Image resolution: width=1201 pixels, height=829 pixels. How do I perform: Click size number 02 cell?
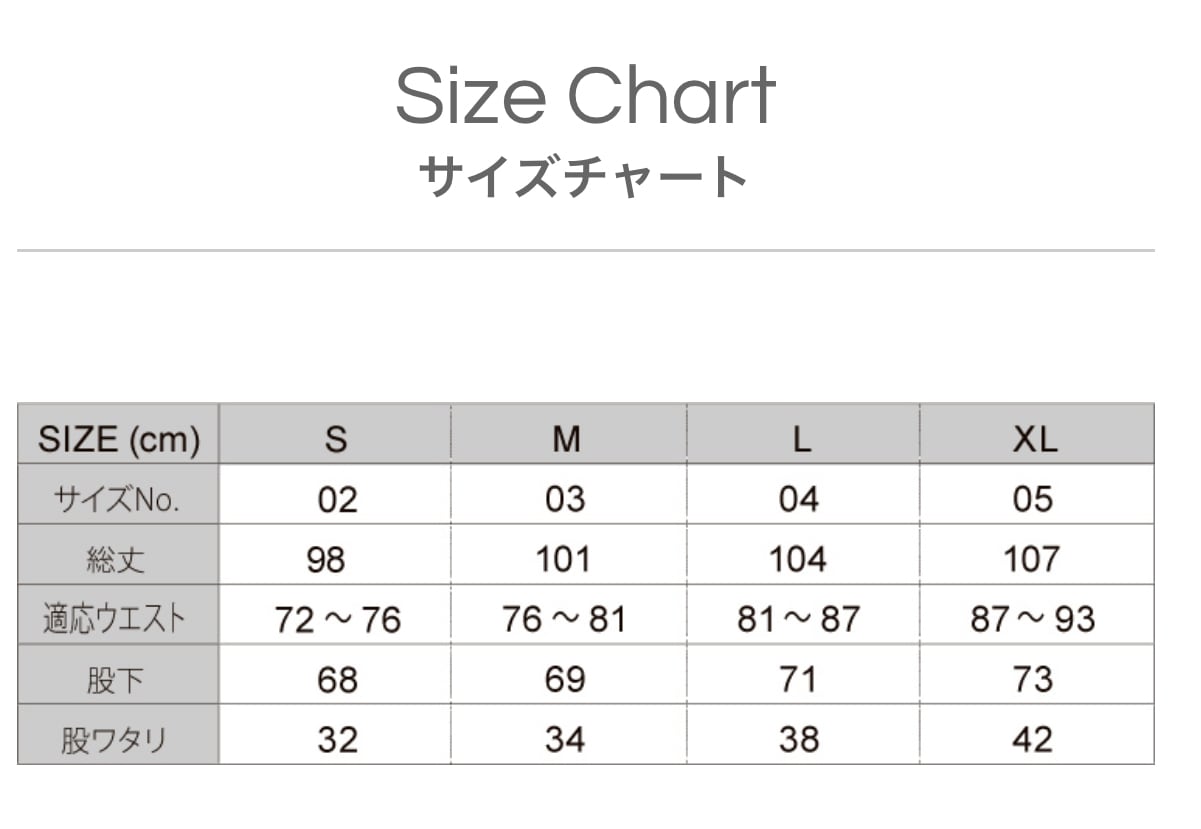pos(337,499)
